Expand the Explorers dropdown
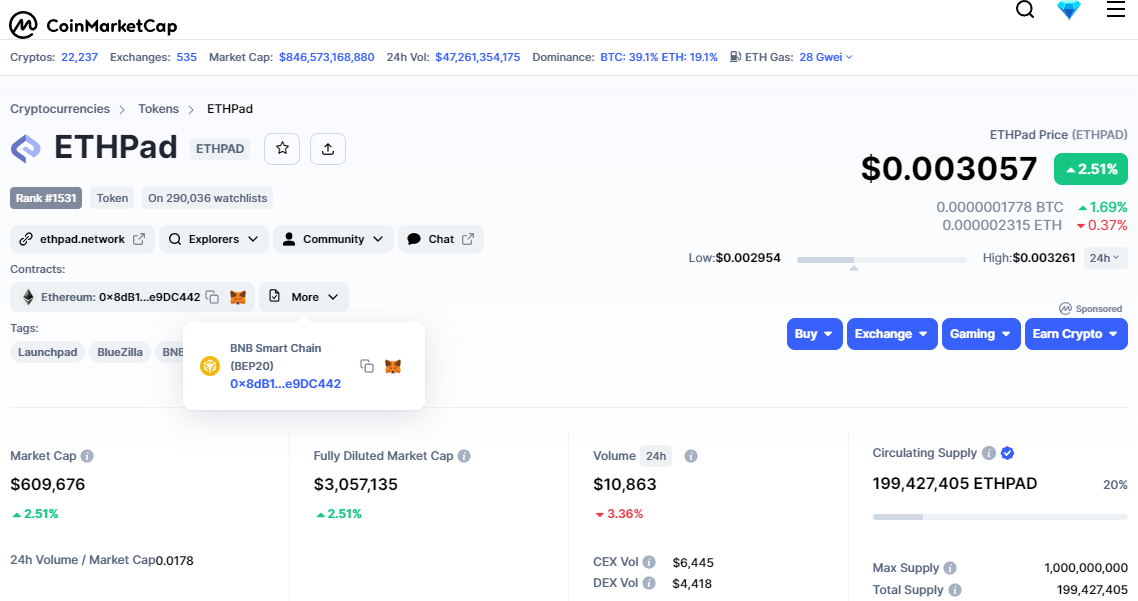The height and width of the screenshot is (601, 1138). (213, 239)
